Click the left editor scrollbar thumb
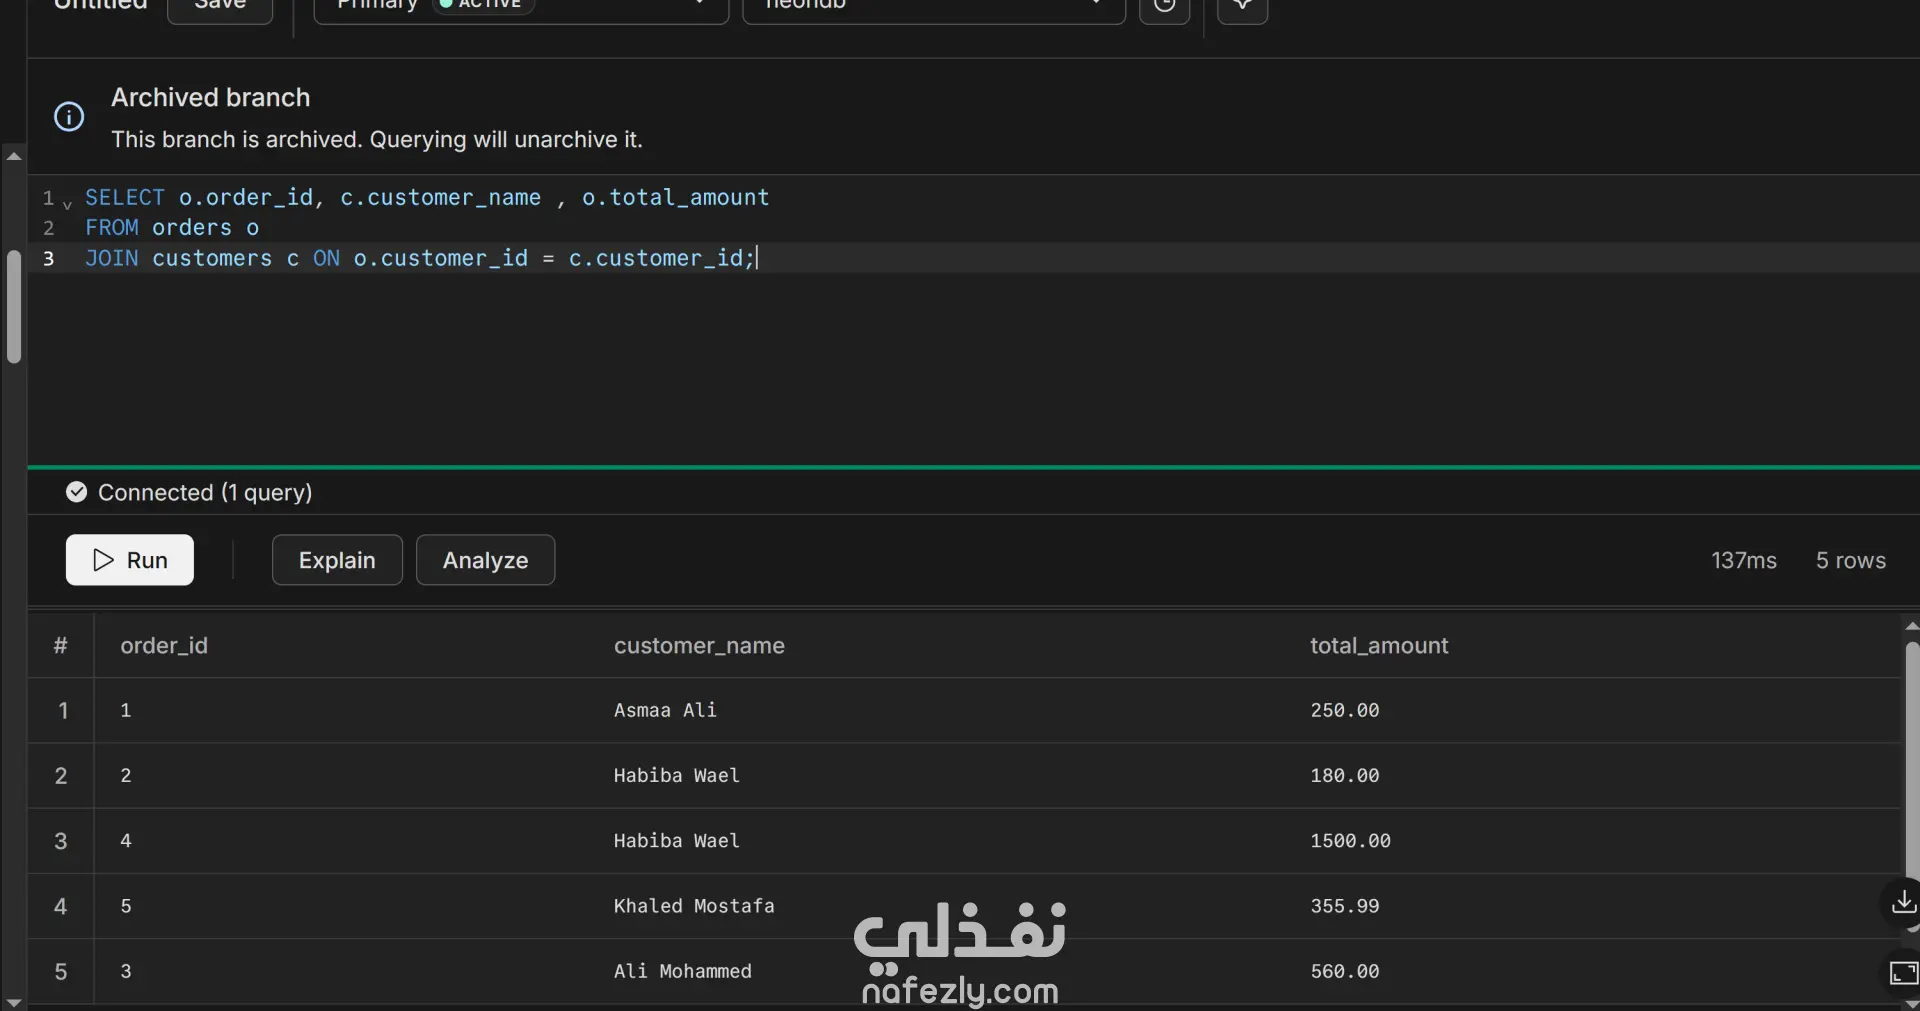Viewport: 1920px width, 1011px height. [x=14, y=306]
